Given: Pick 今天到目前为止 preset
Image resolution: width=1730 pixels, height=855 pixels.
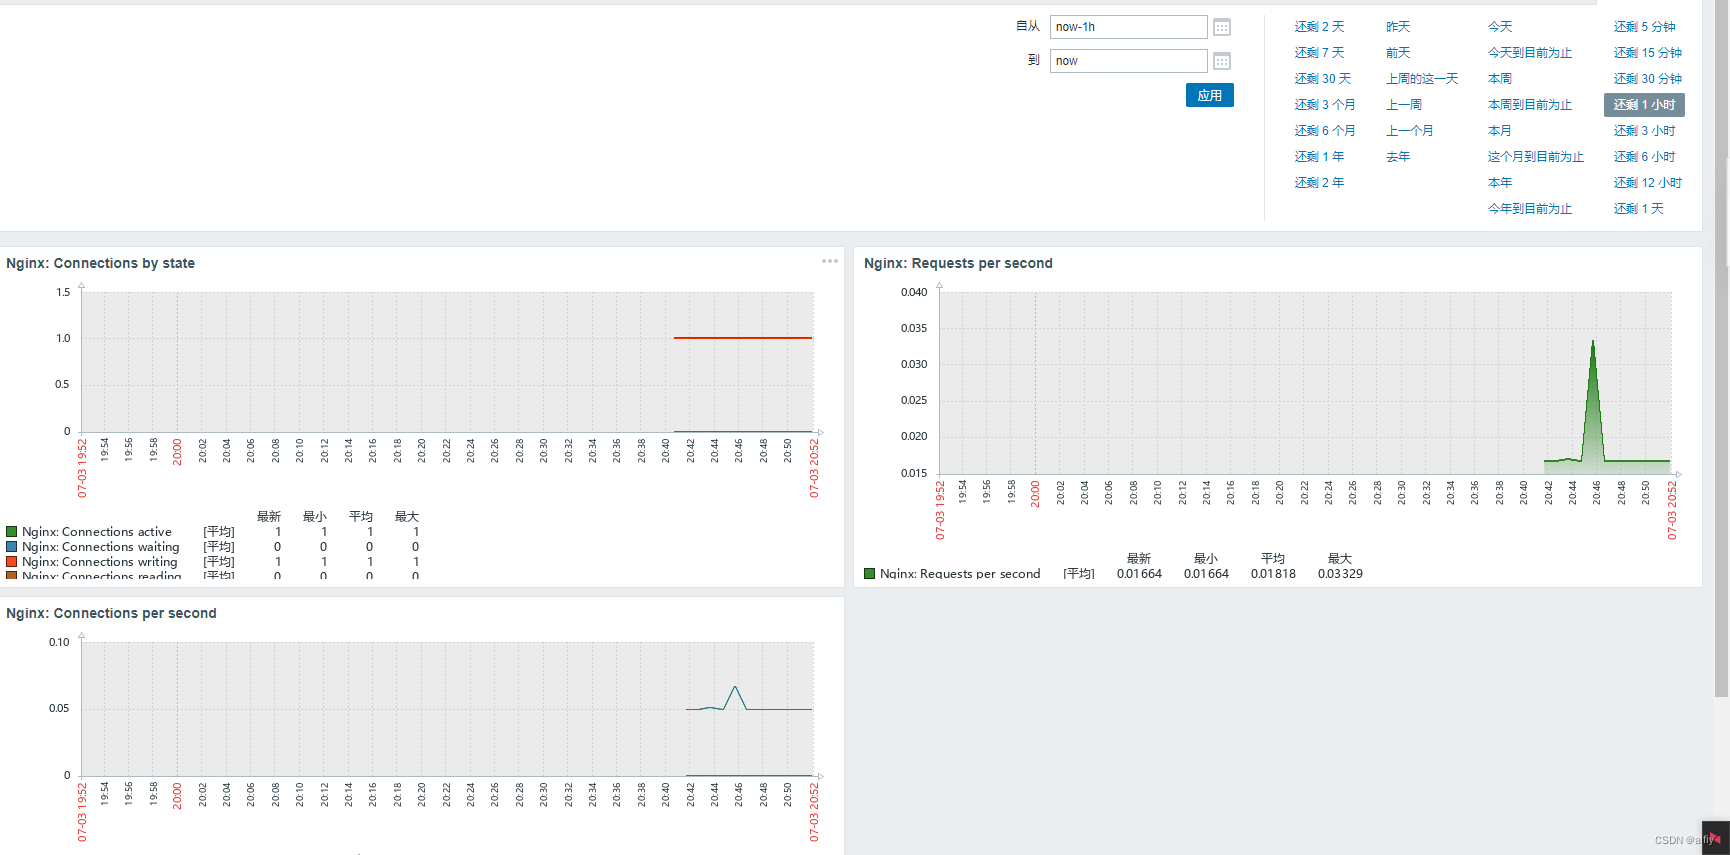Looking at the screenshot, I should [1530, 53].
